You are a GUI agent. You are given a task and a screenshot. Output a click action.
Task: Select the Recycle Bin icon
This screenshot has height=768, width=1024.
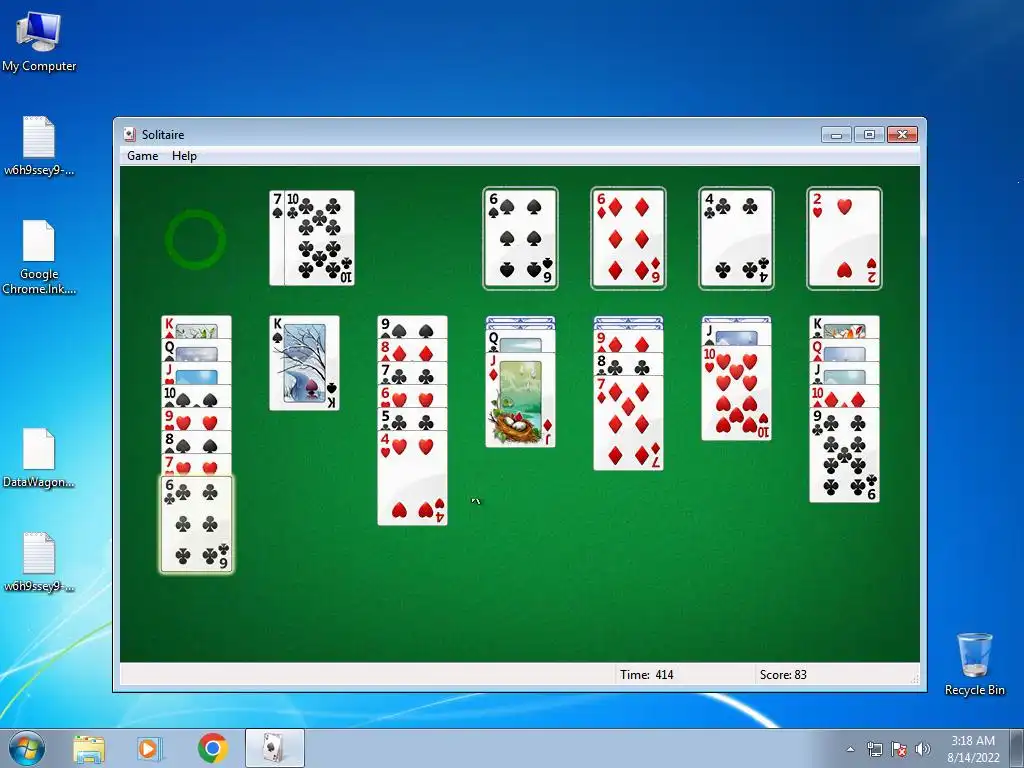(974, 663)
